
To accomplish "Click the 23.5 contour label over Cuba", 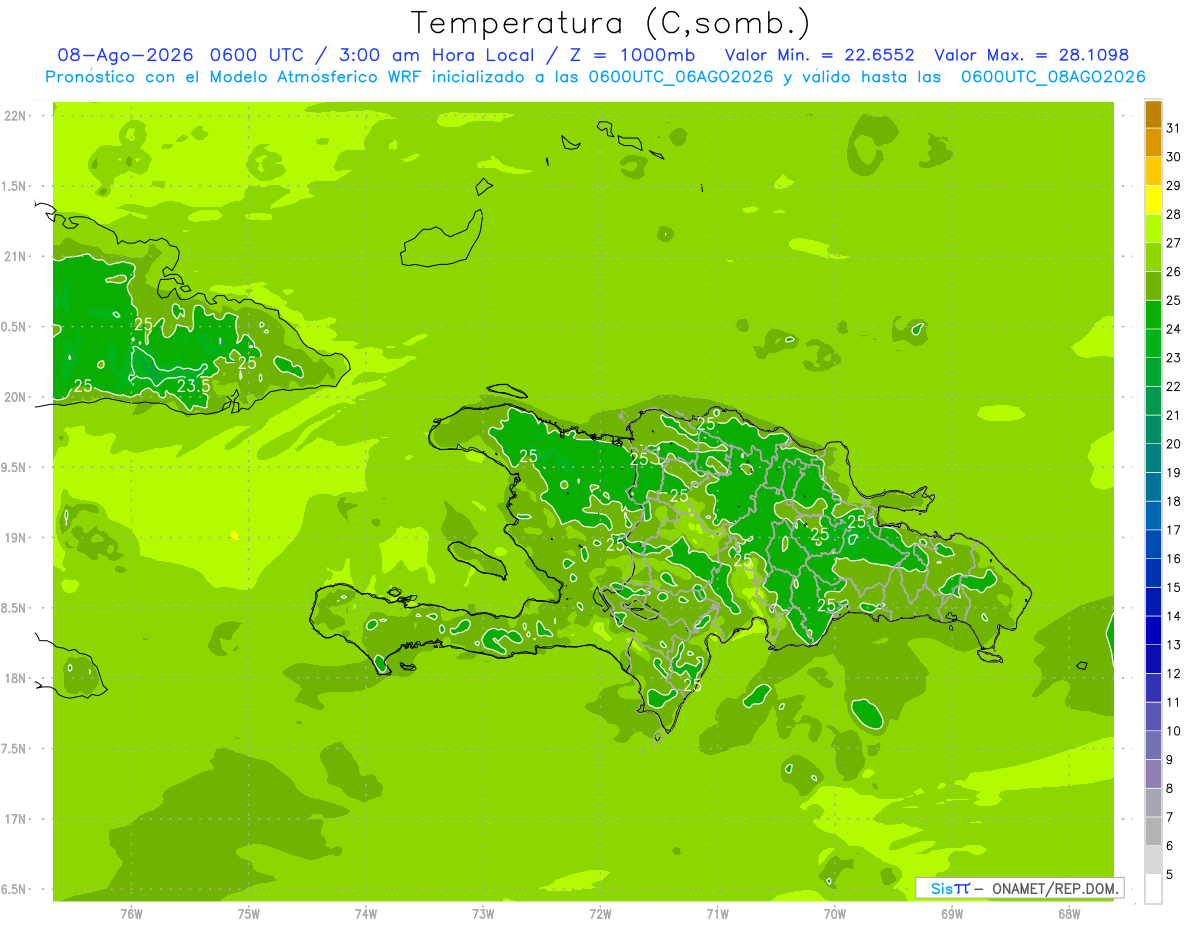I will click(193, 385).
